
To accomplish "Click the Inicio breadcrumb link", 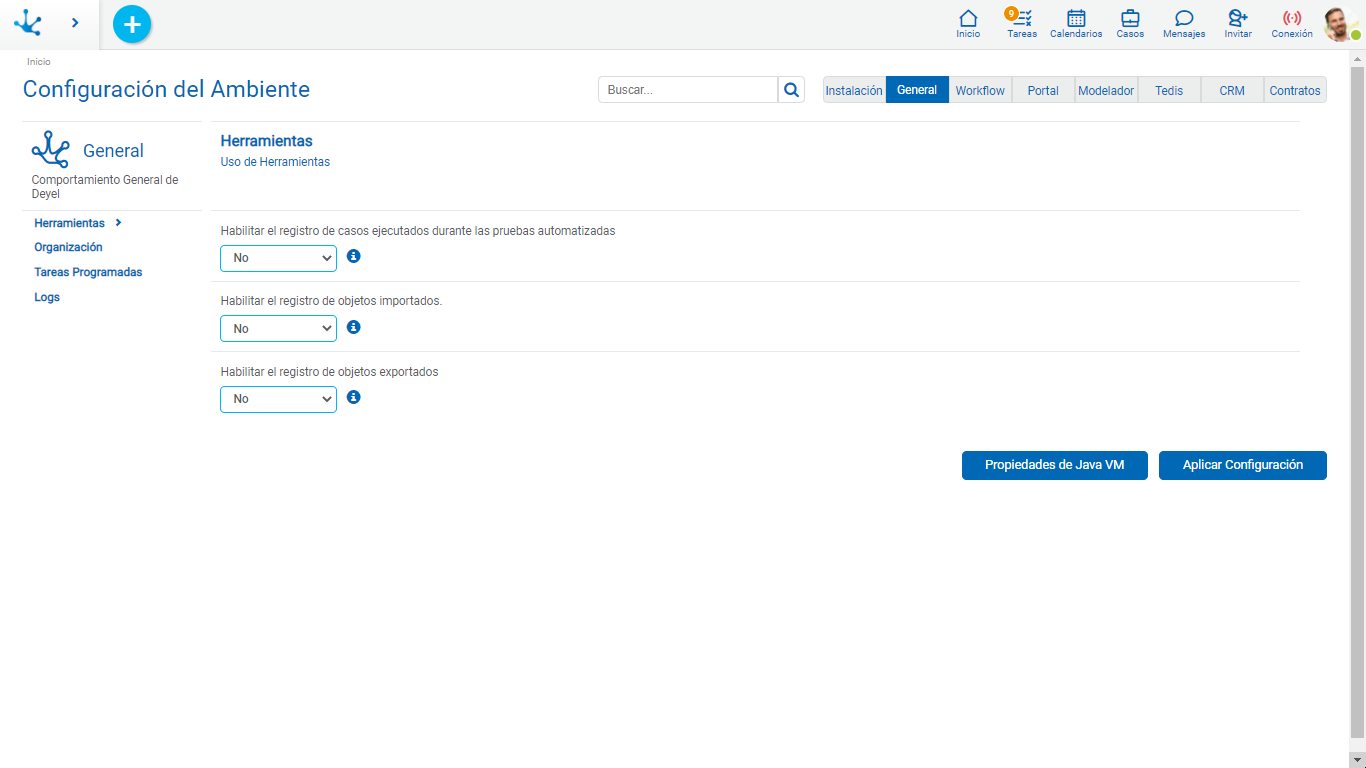I will (x=38, y=62).
